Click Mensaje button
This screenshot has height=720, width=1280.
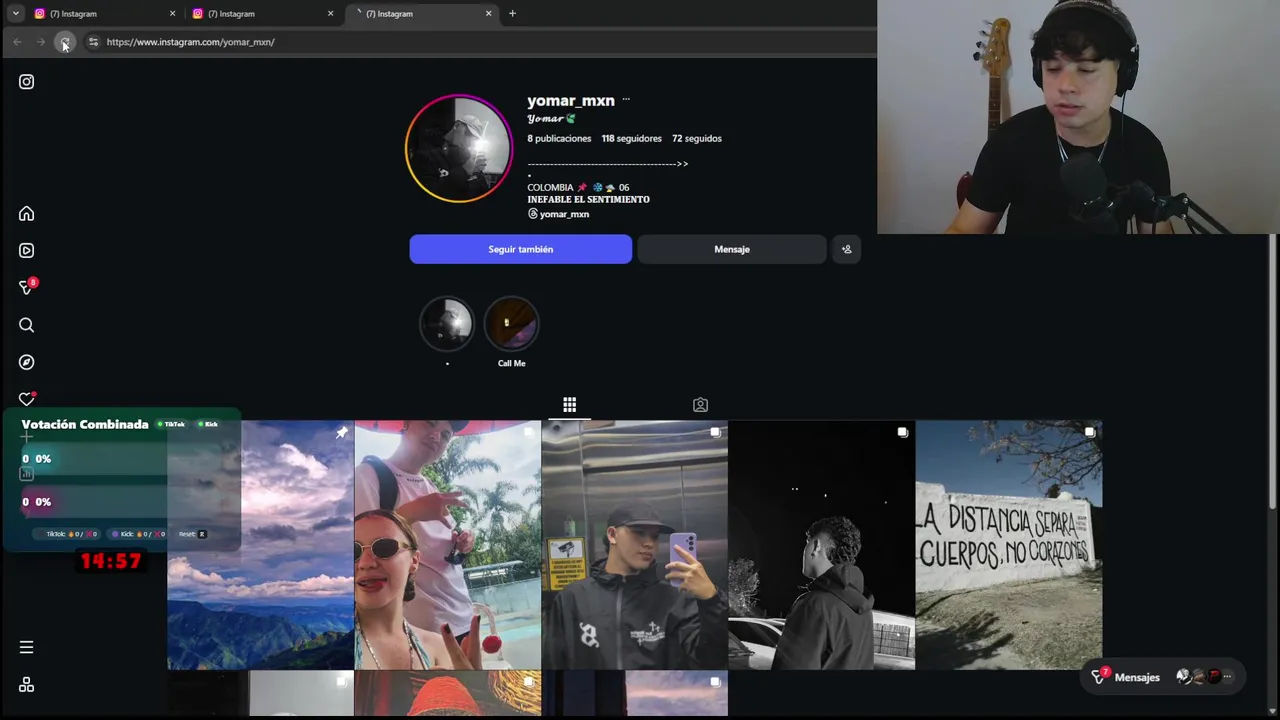(x=732, y=249)
